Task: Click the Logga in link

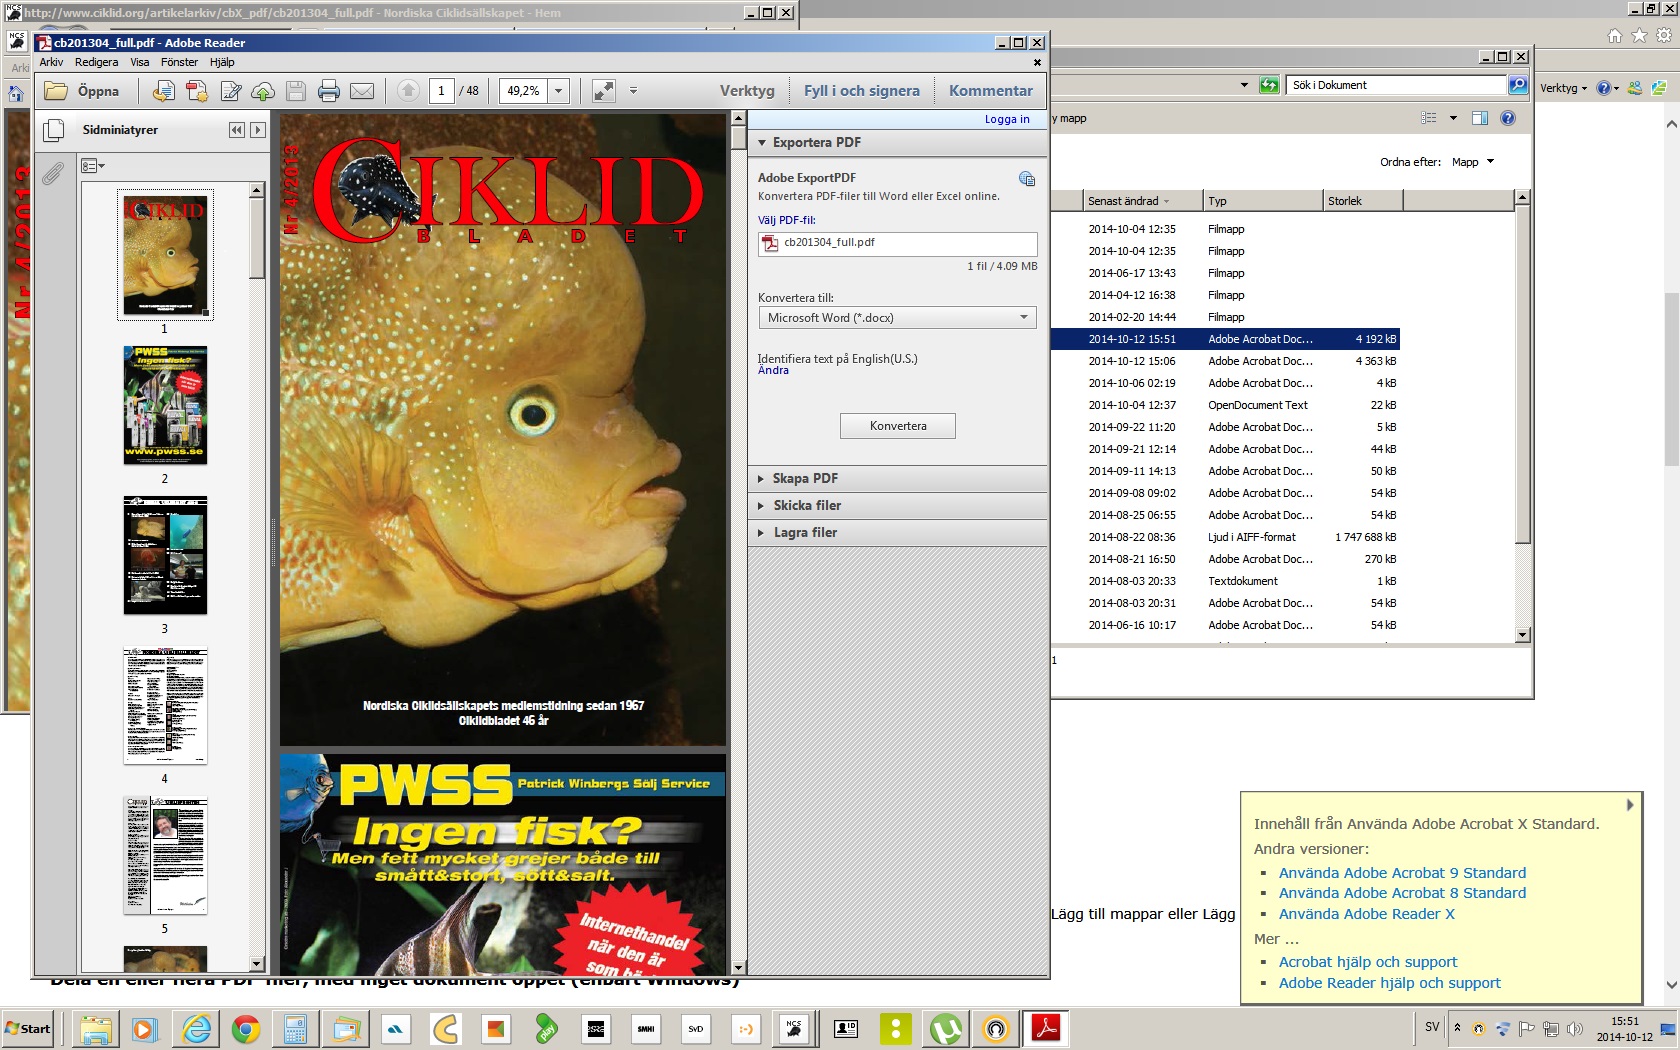Action: pyautogui.click(x=1007, y=119)
